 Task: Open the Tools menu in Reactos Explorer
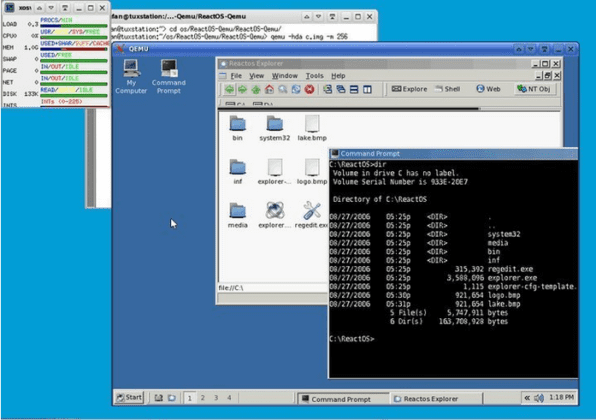315,76
